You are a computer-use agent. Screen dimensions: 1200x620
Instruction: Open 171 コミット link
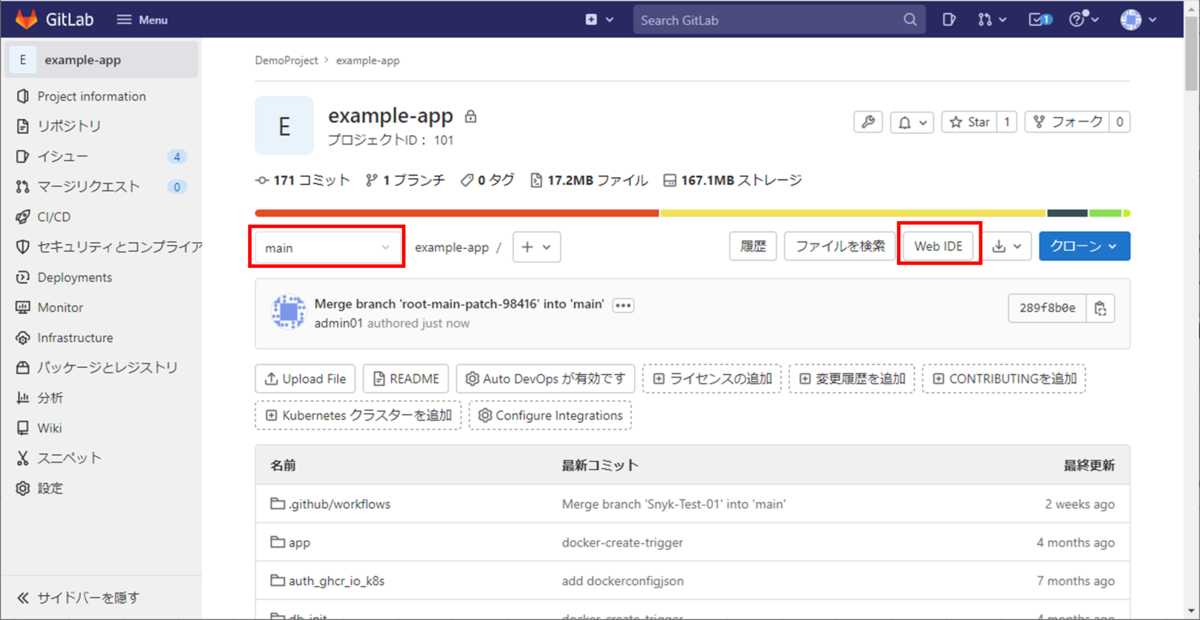(303, 181)
